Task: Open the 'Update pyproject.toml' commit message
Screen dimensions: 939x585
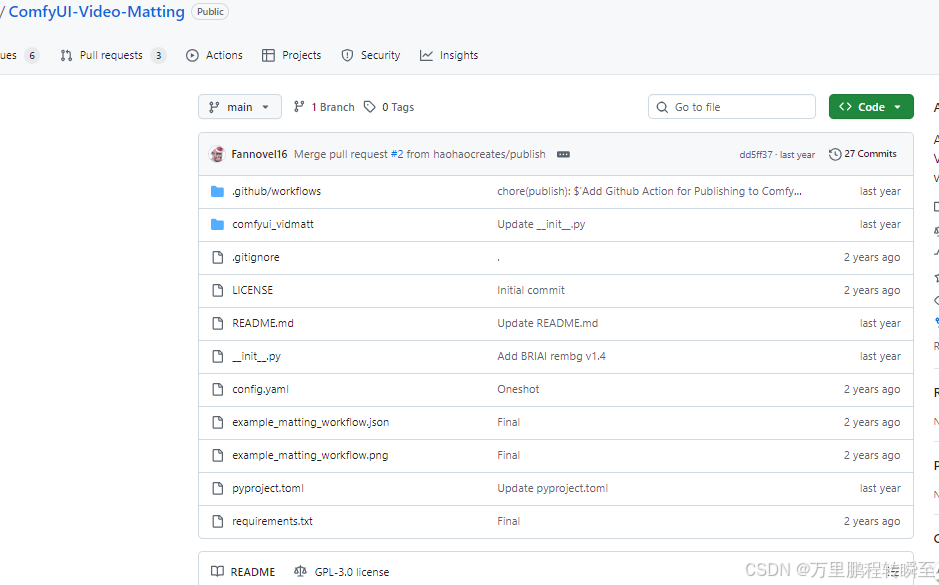Action: [552, 488]
